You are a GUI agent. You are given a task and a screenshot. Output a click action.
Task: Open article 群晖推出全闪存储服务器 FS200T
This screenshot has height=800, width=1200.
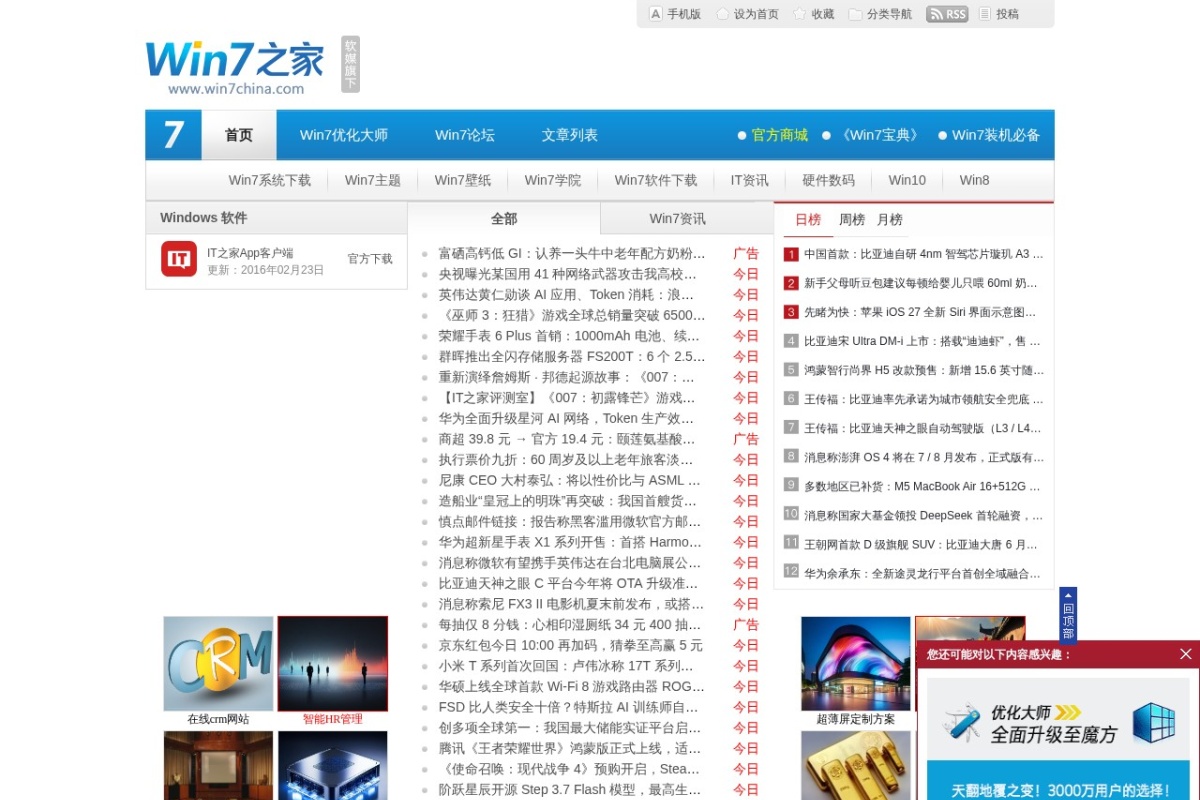pos(572,357)
